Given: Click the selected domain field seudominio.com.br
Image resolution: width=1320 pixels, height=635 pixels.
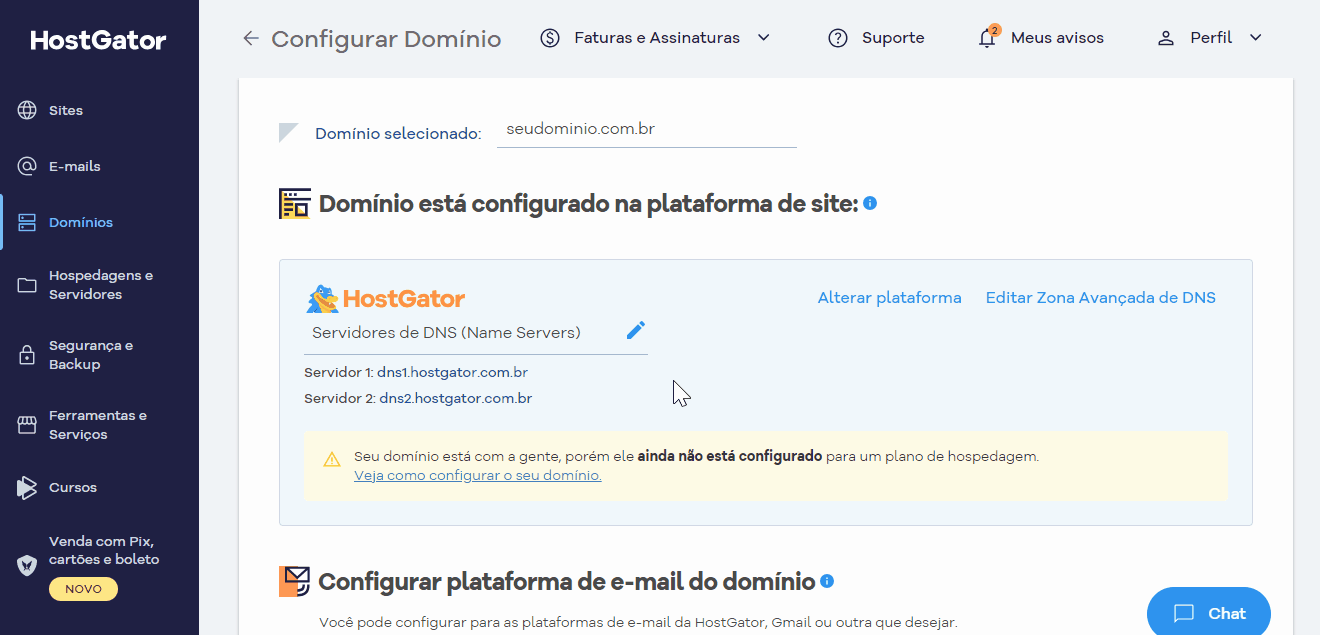Looking at the screenshot, I should point(647,130).
